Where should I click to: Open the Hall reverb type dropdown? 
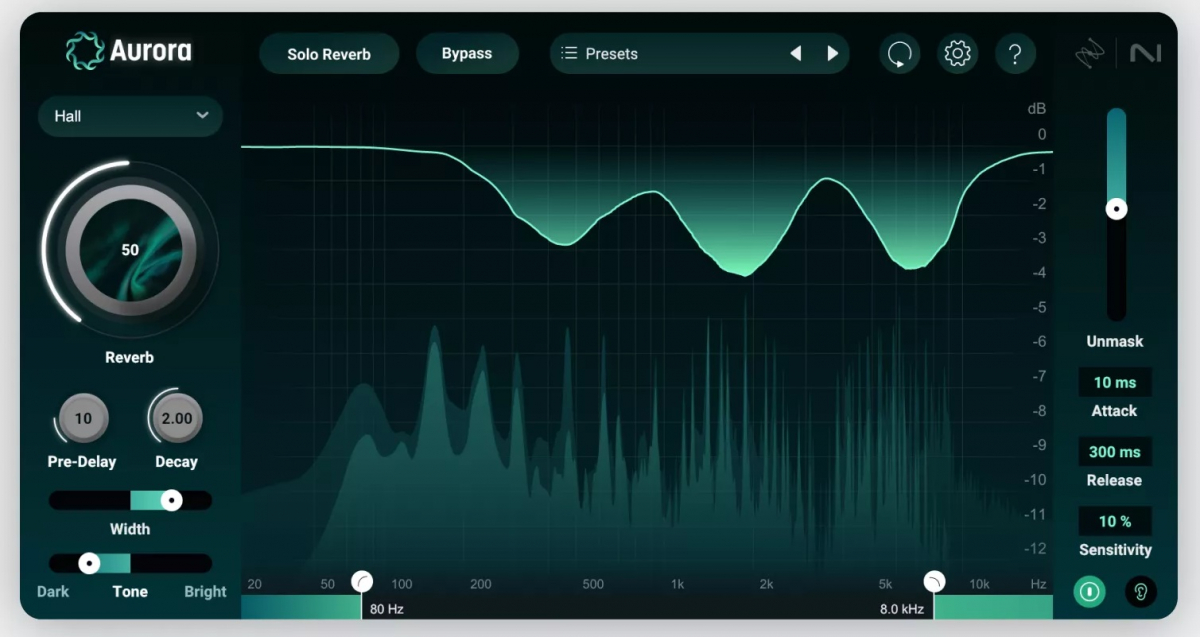130,116
